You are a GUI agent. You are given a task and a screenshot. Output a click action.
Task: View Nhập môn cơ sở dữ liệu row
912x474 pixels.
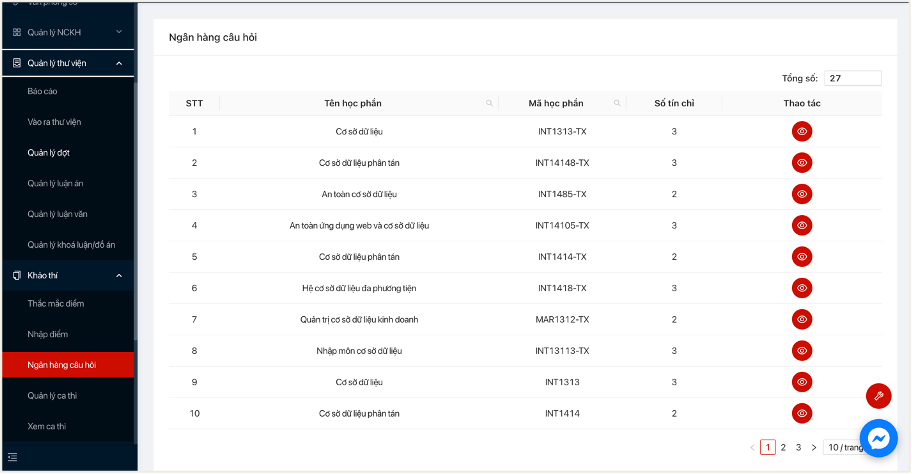(x=801, y=351)
